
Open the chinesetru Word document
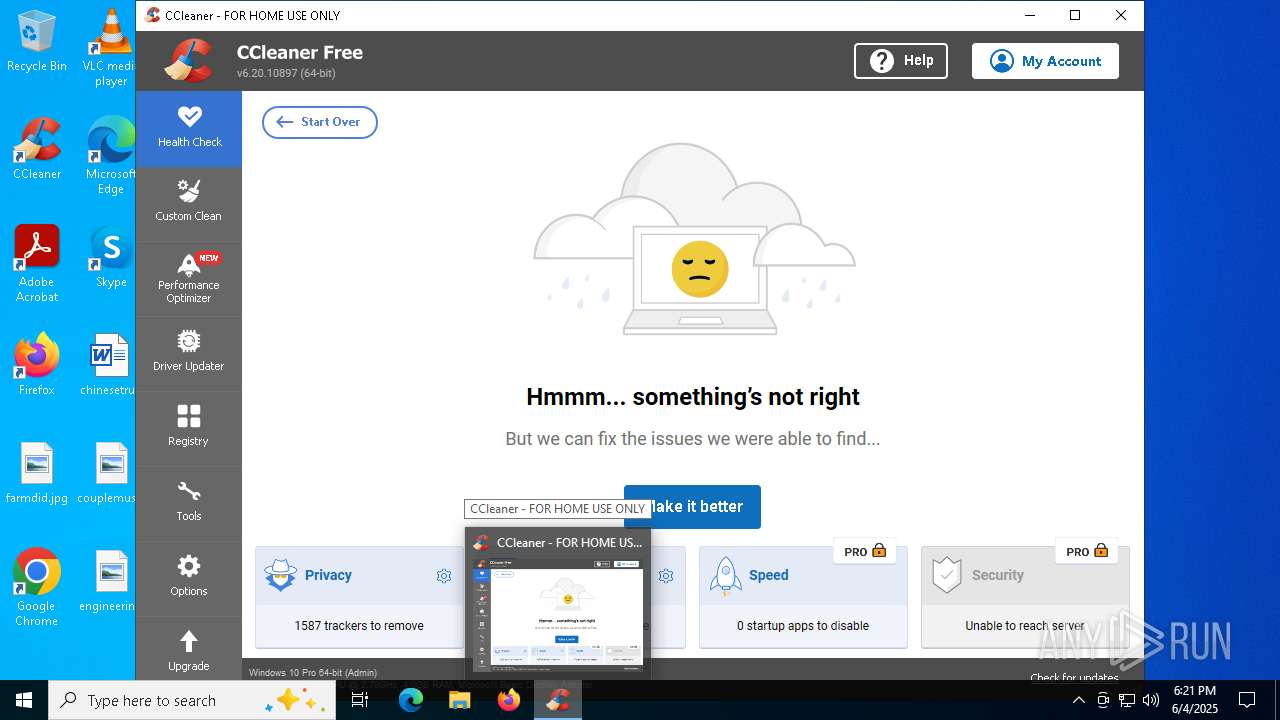[110, 365]
